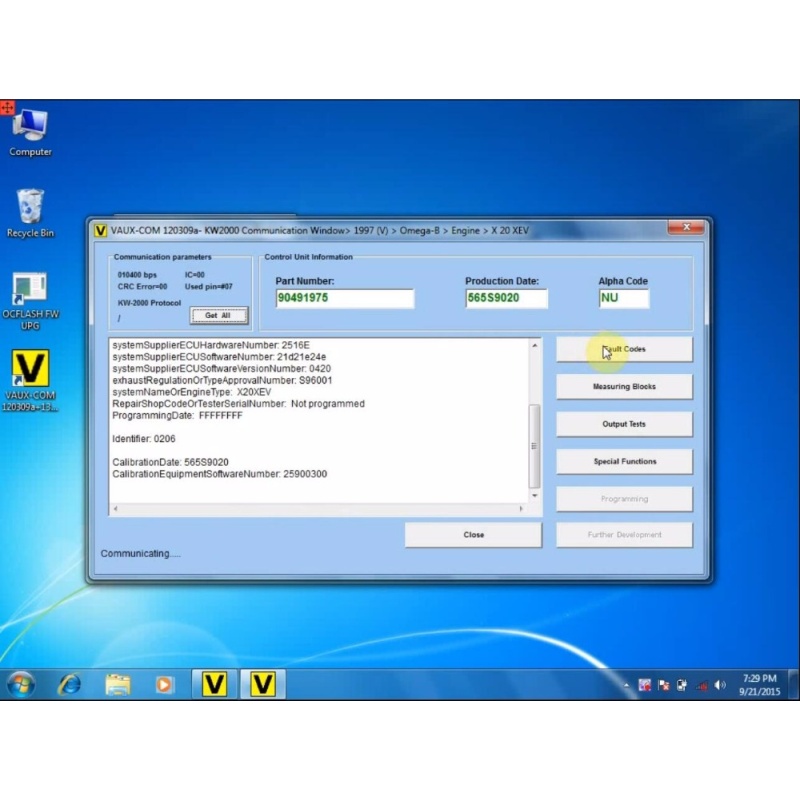The image size is (800, 800).
Task: Select the line 'systemSupplierECUSoftwareVersionNumber: 0420'
Action: click(x=221, y=369)
